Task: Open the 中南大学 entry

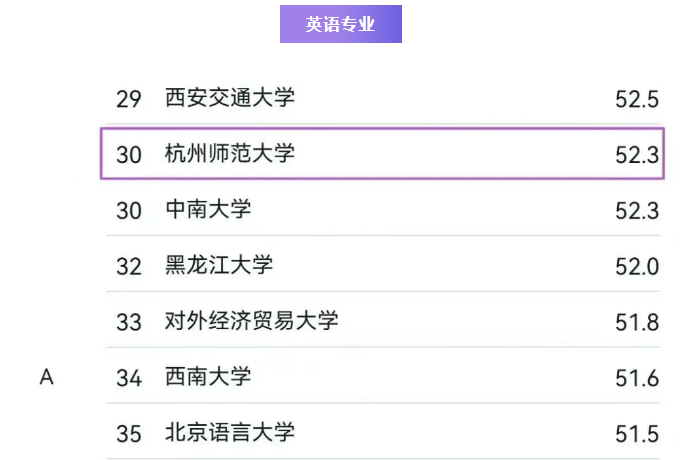Action: tap(207, 210)
